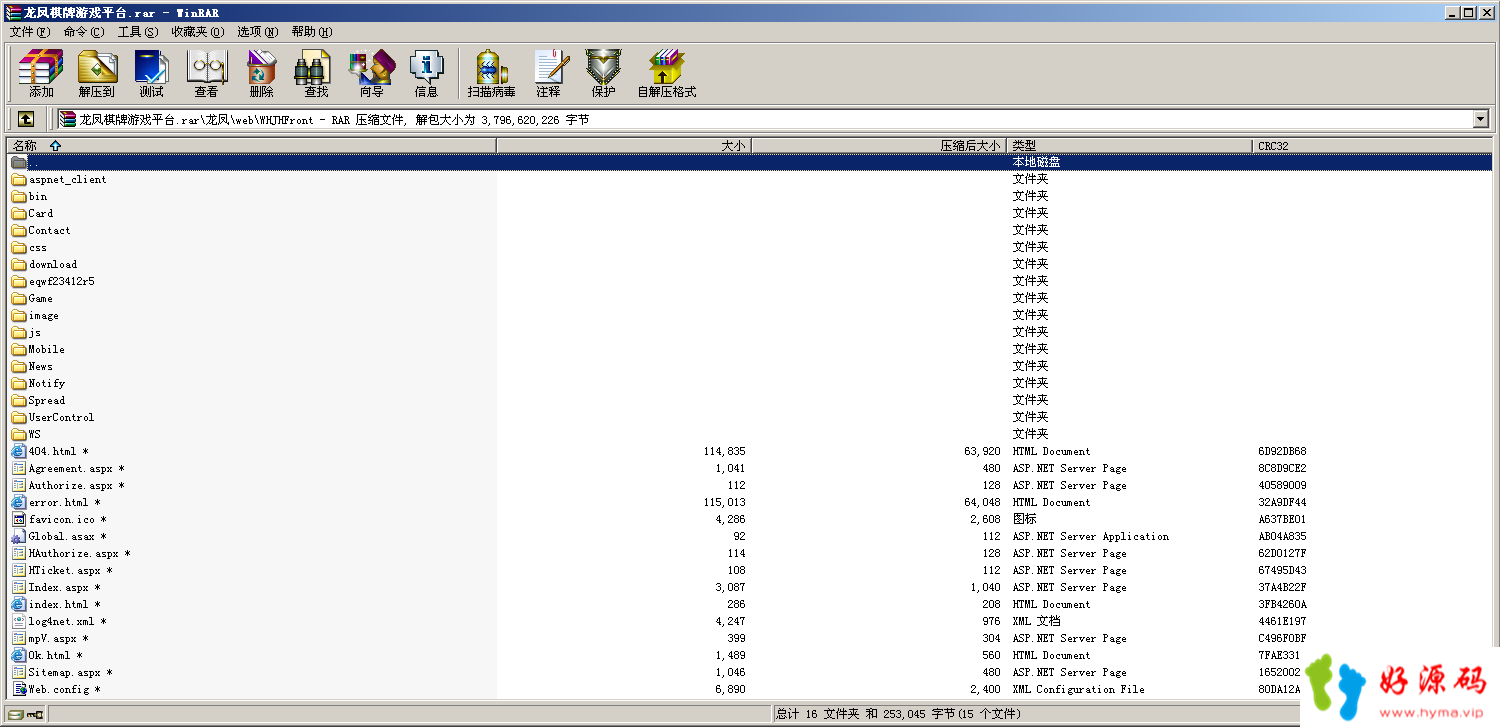The image size is (1500, 727).
Task: Click the disk icon in status bar
Action: click(16, 714)
